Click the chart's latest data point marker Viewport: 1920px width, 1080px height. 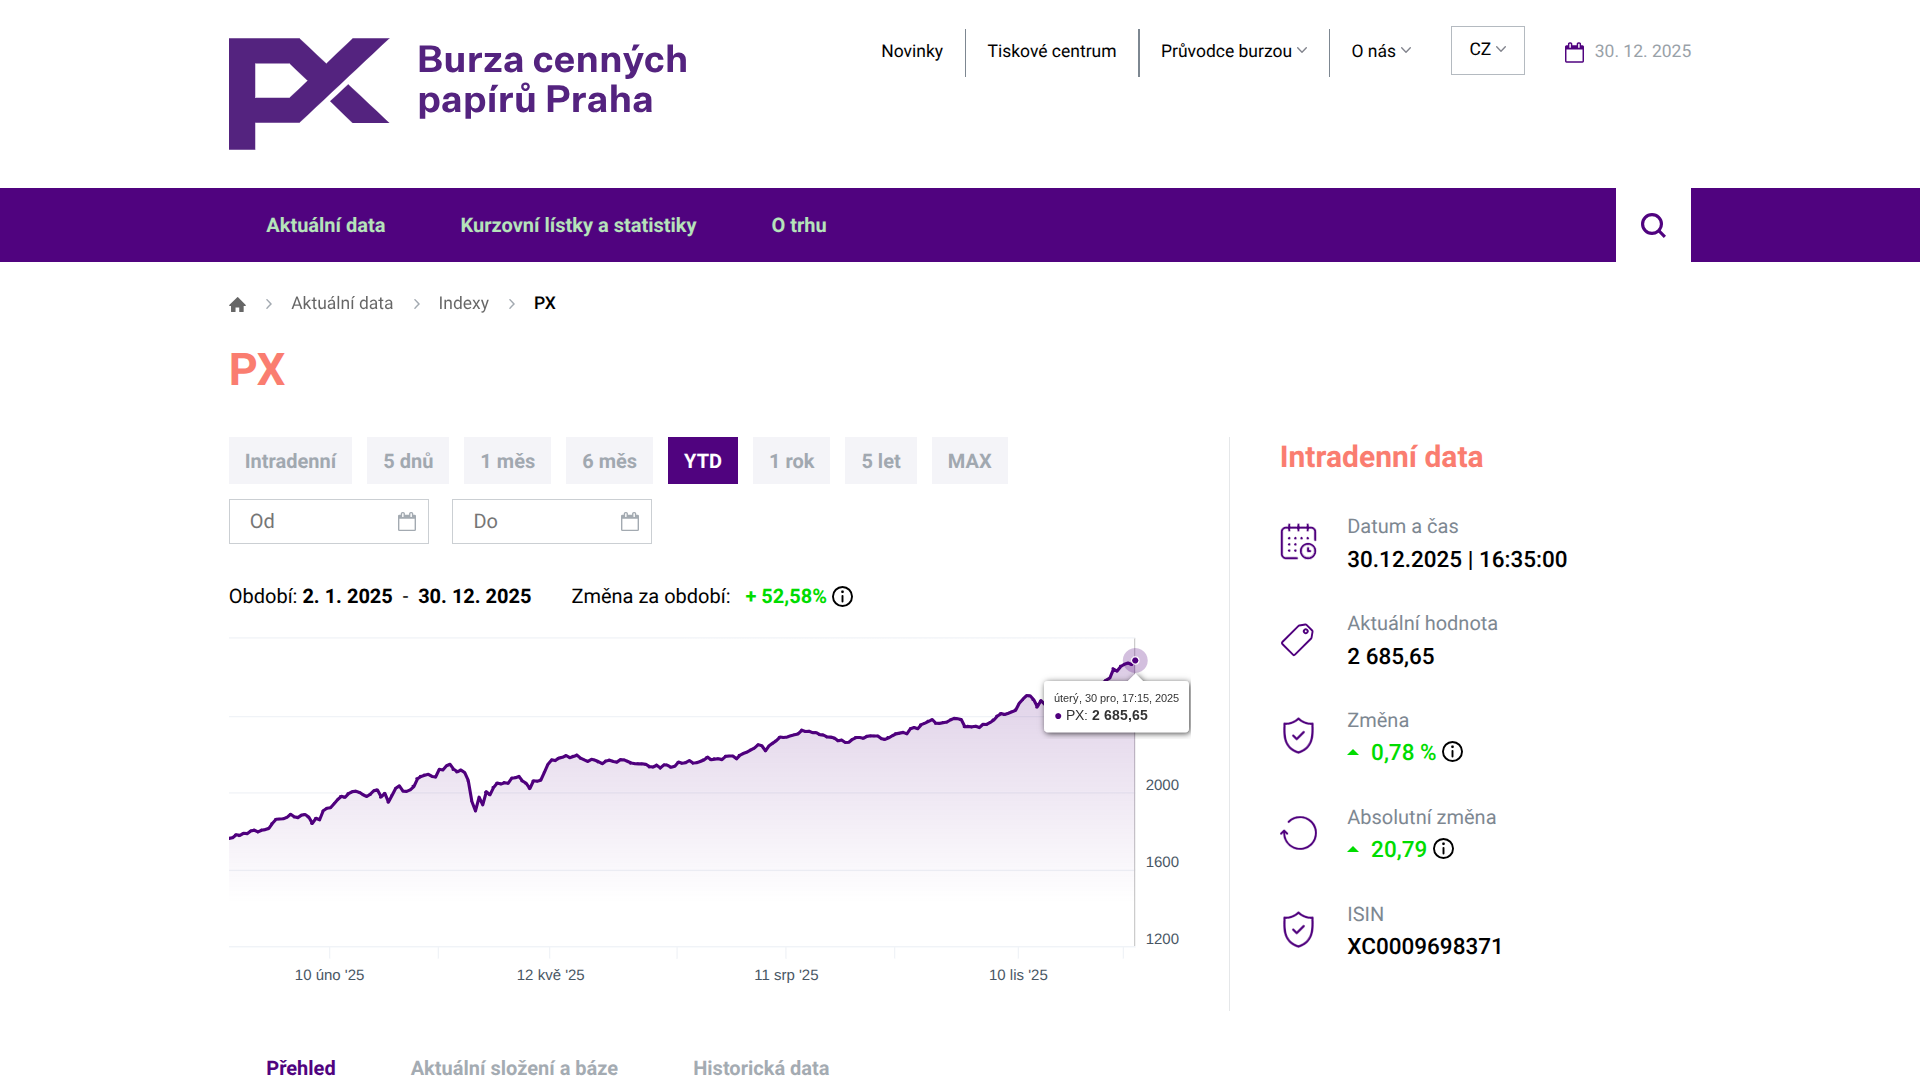[1135, 661]
